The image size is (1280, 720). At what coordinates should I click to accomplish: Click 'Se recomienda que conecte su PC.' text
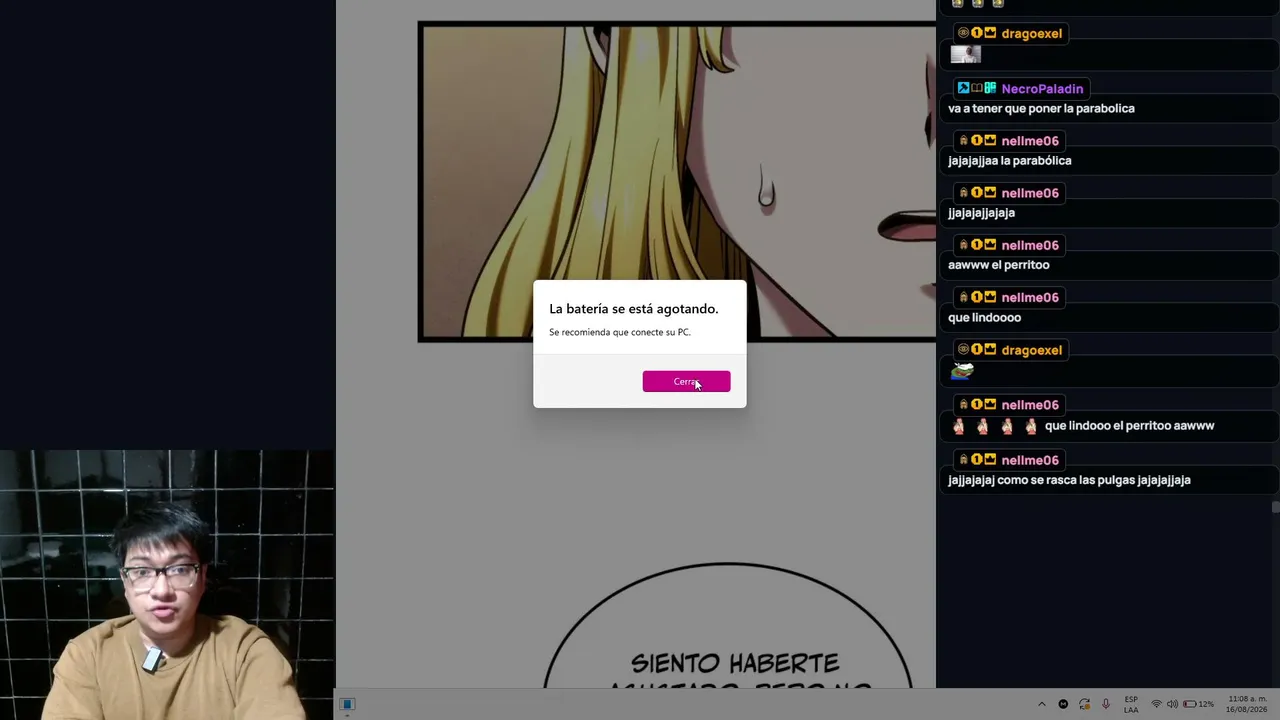[x=620, y=332]
